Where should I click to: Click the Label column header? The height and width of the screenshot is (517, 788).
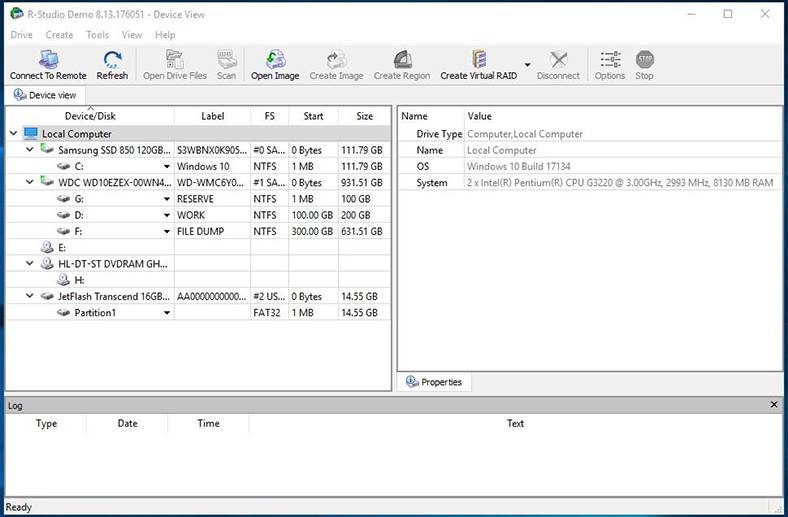click(213, 116)
